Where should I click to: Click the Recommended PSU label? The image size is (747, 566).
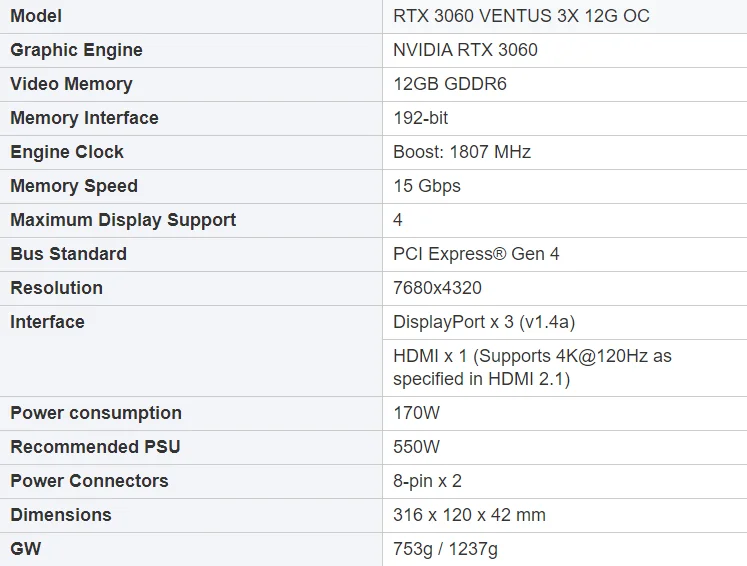95,447
